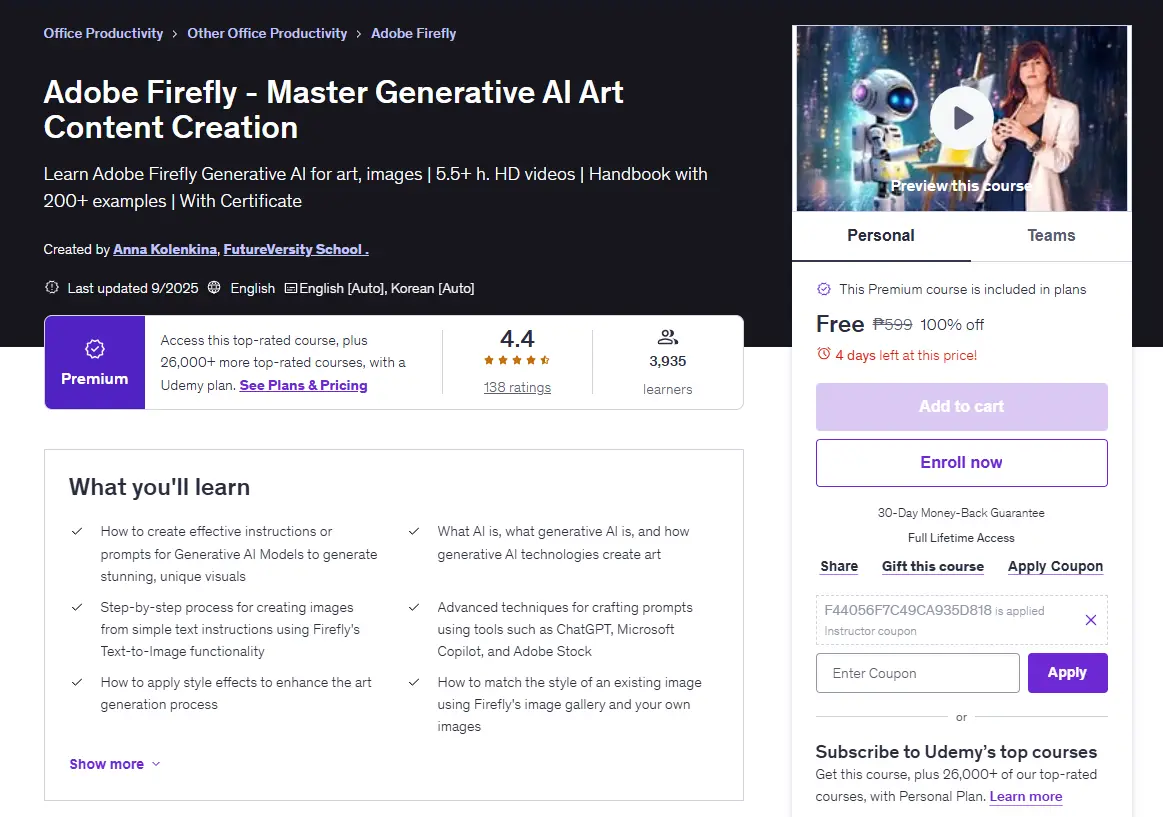1163x817 pixels.
Task: Open Anna Kolenkina instructor profile
Action: click(165, 249)
